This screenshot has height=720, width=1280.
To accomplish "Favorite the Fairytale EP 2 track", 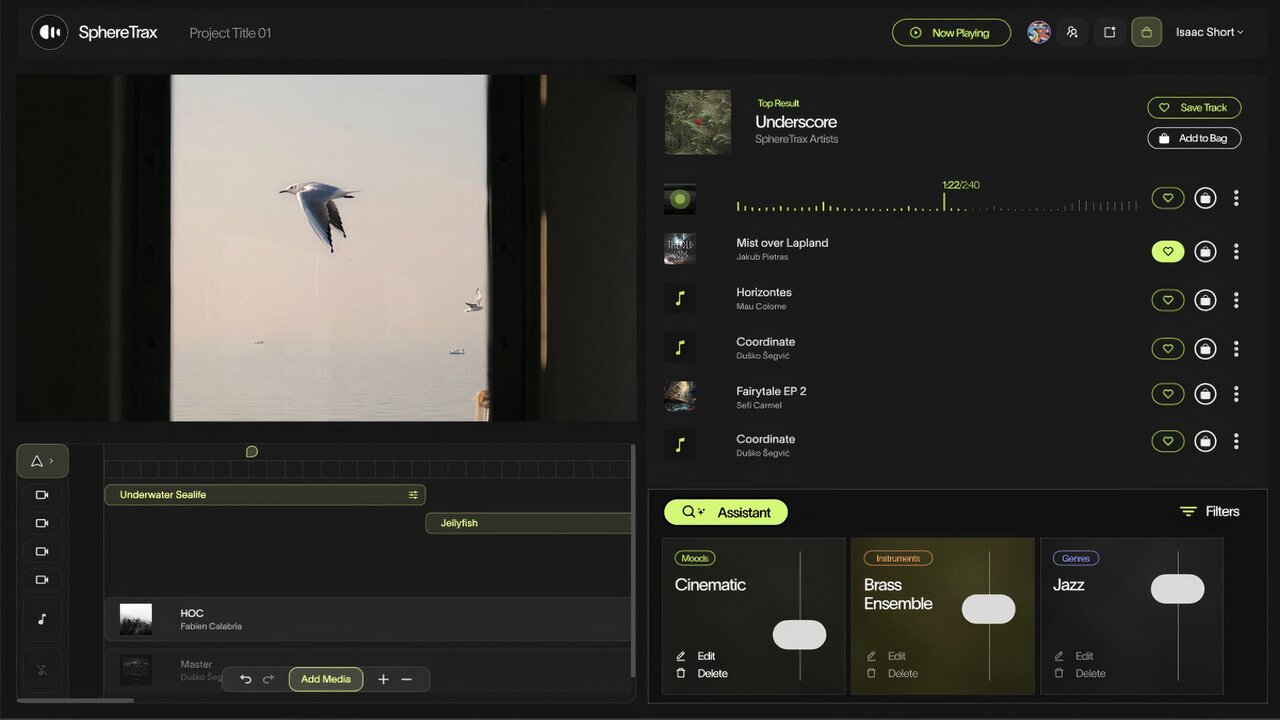I will pyautogui.click(x=1167, y=394).
